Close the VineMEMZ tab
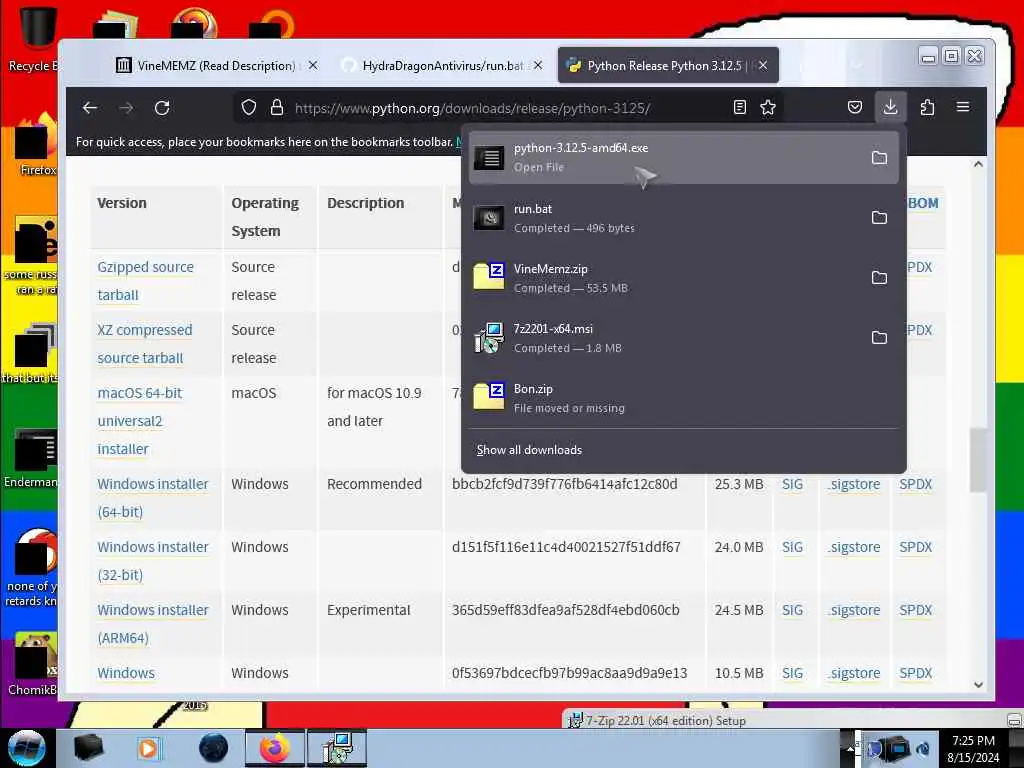 tap(313, 65)
